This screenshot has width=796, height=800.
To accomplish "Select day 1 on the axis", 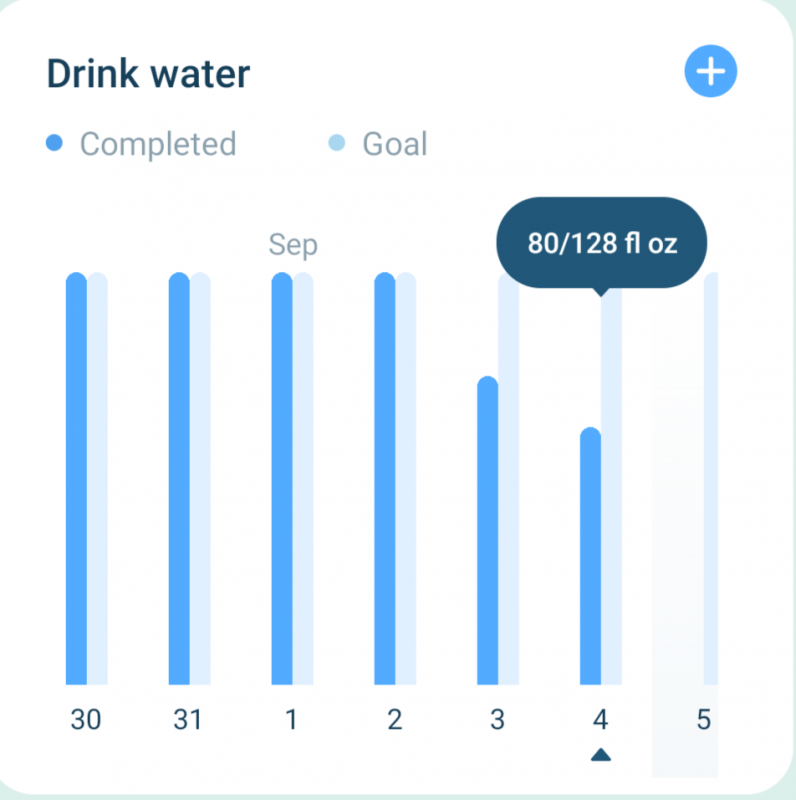I will point(291,720).
